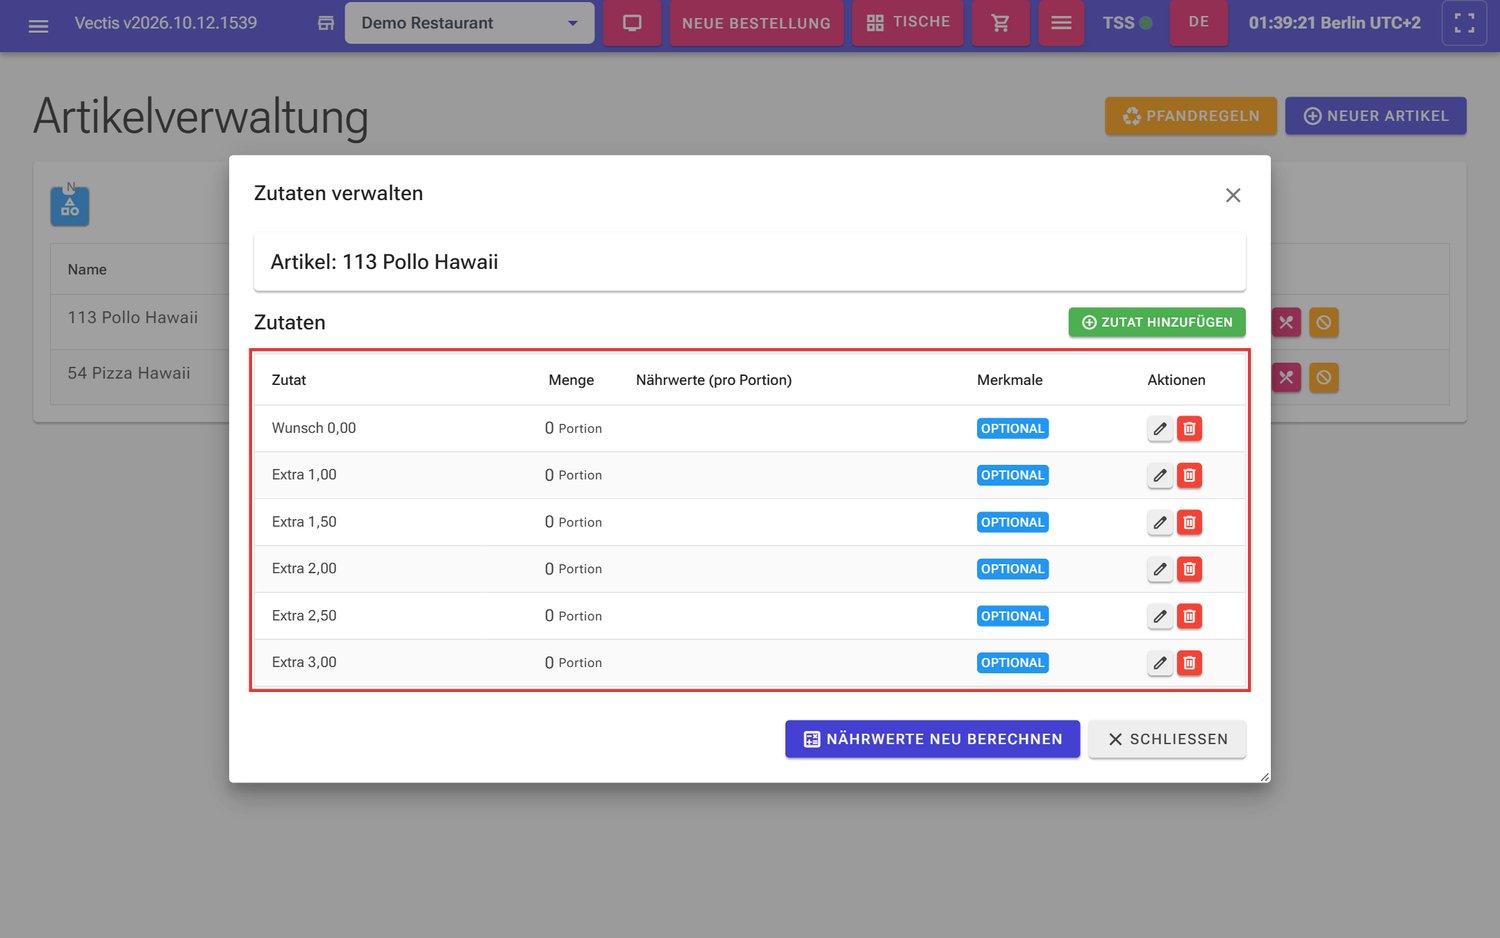Open ingredients for 113 Pollo Hawaii row
This screenshot has height=938, width=1500.
(1286, 322)
